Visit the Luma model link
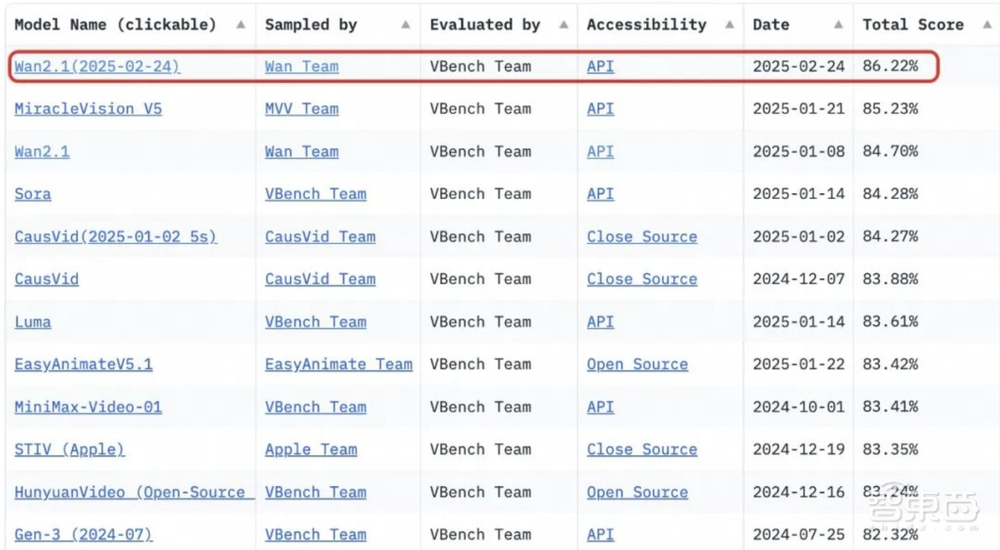Image resolution: width=1000 pixels, height=550 pixels. (33, 322)
